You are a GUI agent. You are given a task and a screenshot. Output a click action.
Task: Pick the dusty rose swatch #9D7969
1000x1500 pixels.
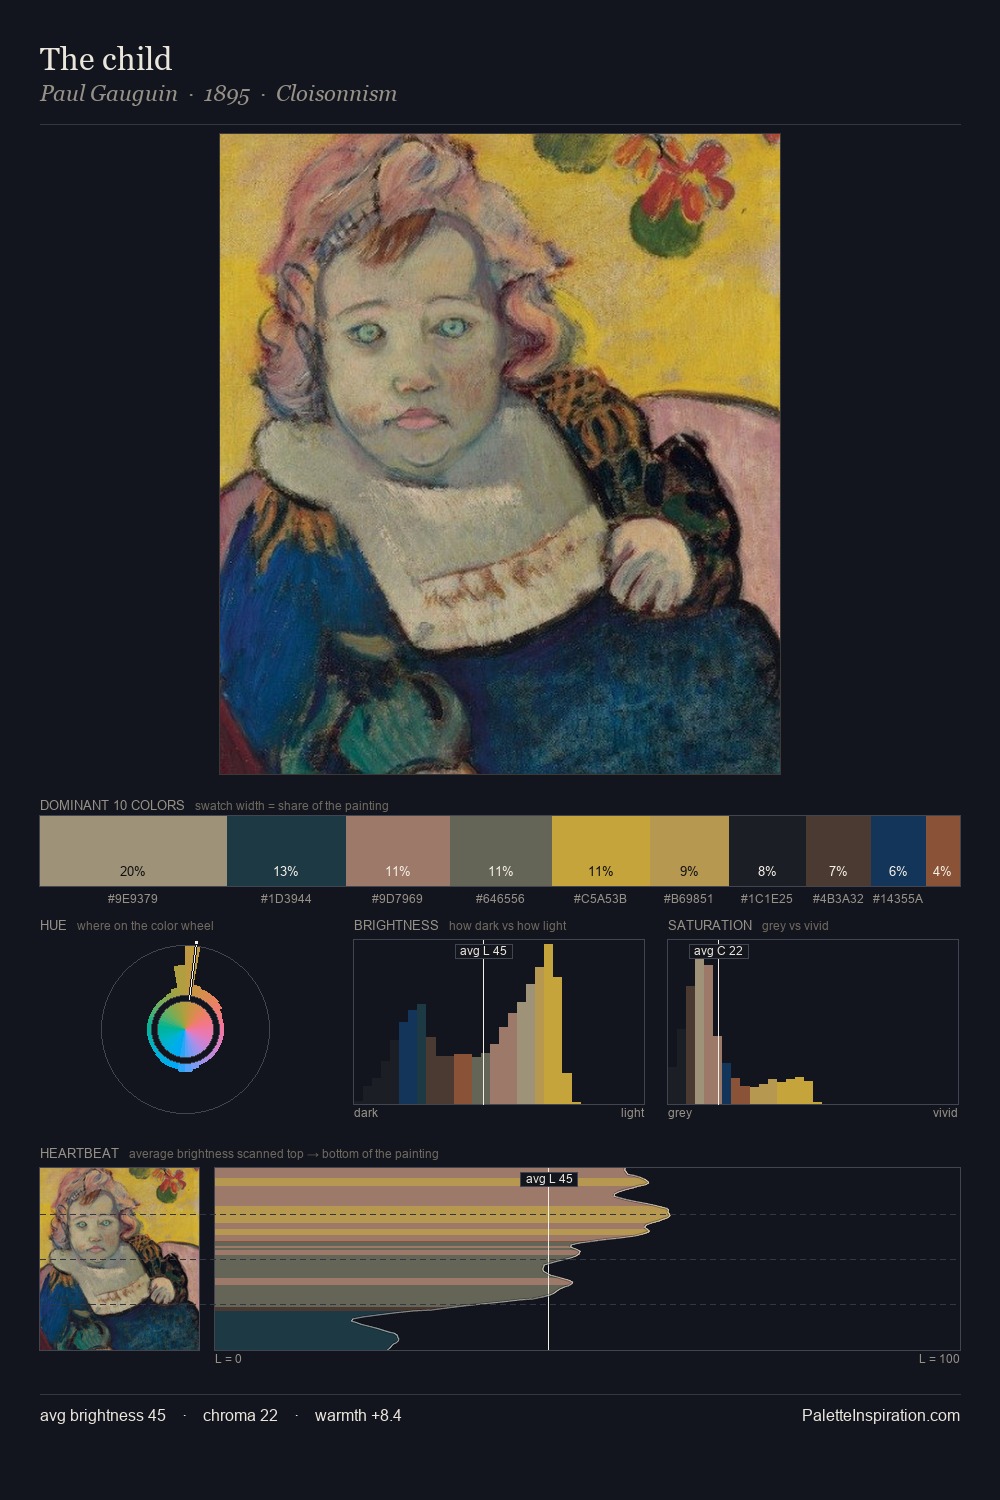[x=398, y=851]
